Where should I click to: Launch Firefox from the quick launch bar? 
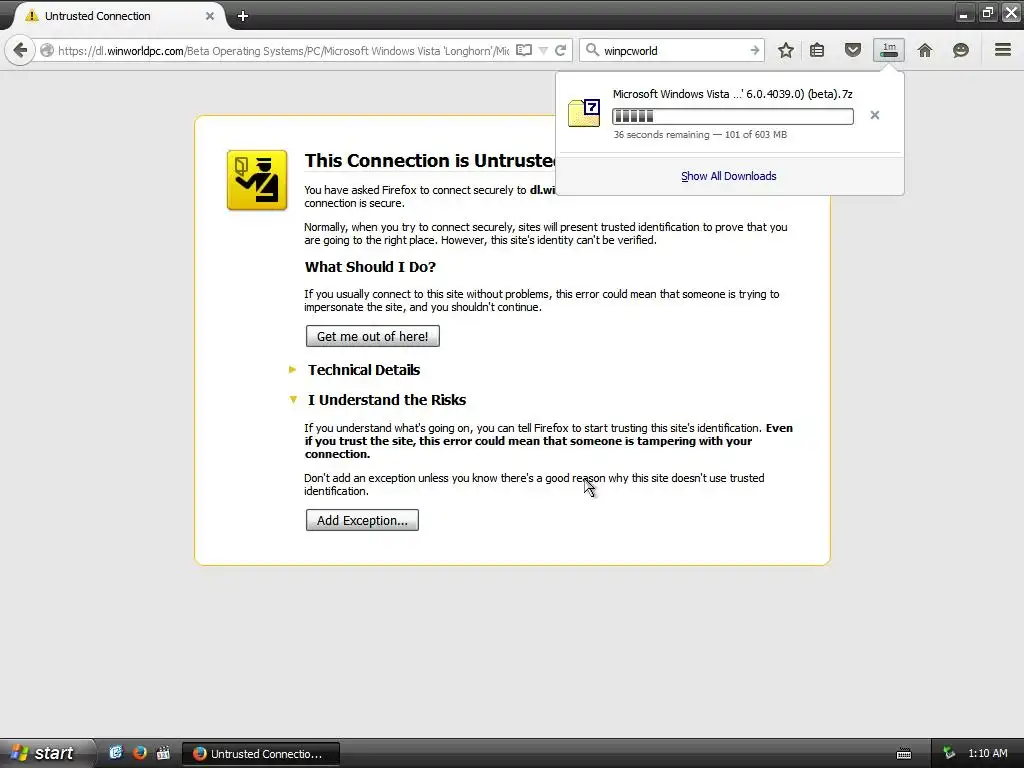pos(139,753)
